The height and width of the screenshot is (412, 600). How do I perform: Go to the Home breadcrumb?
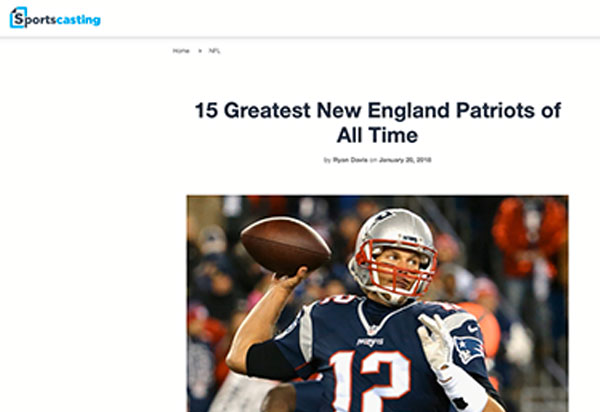181,50
